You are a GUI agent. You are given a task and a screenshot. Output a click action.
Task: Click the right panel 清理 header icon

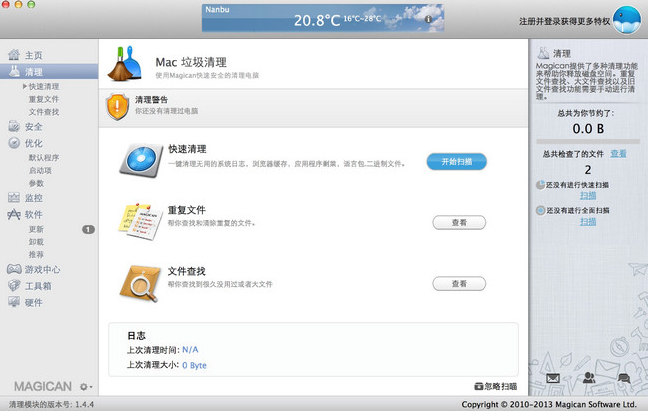pyautogui.click(x=543, y=53)
